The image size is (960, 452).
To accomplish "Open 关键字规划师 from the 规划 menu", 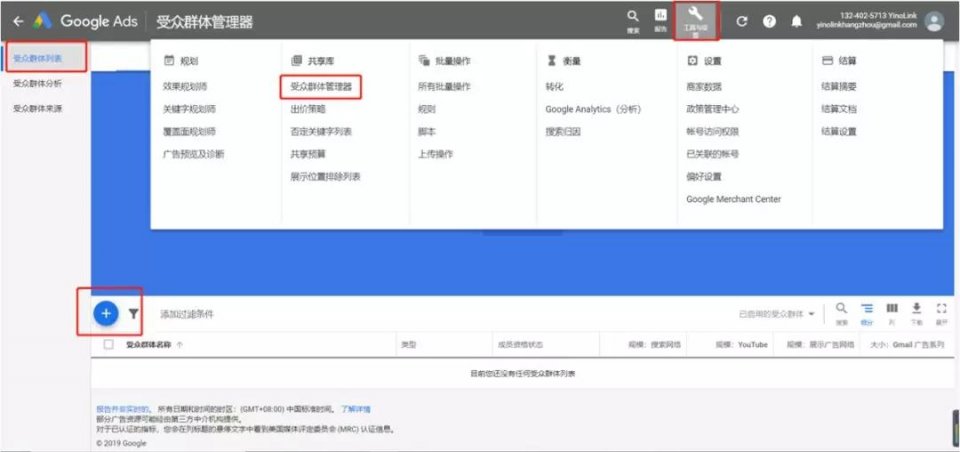I will 189,109.
